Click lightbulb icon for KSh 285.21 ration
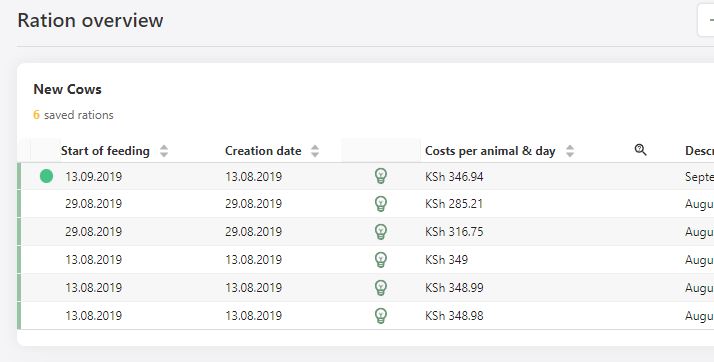This screenshot has width=714, height=362. click(x=381, y=204)
